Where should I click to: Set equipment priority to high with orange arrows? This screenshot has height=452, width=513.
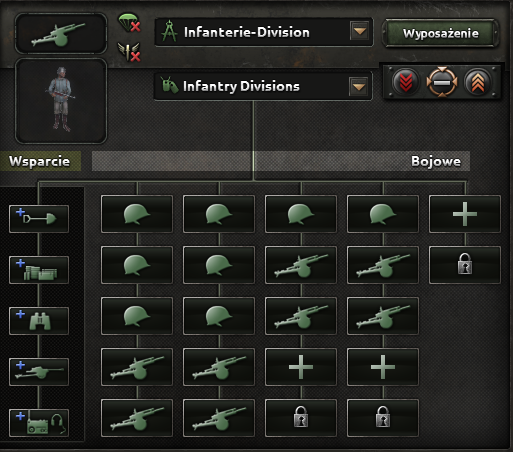[477, 82]
